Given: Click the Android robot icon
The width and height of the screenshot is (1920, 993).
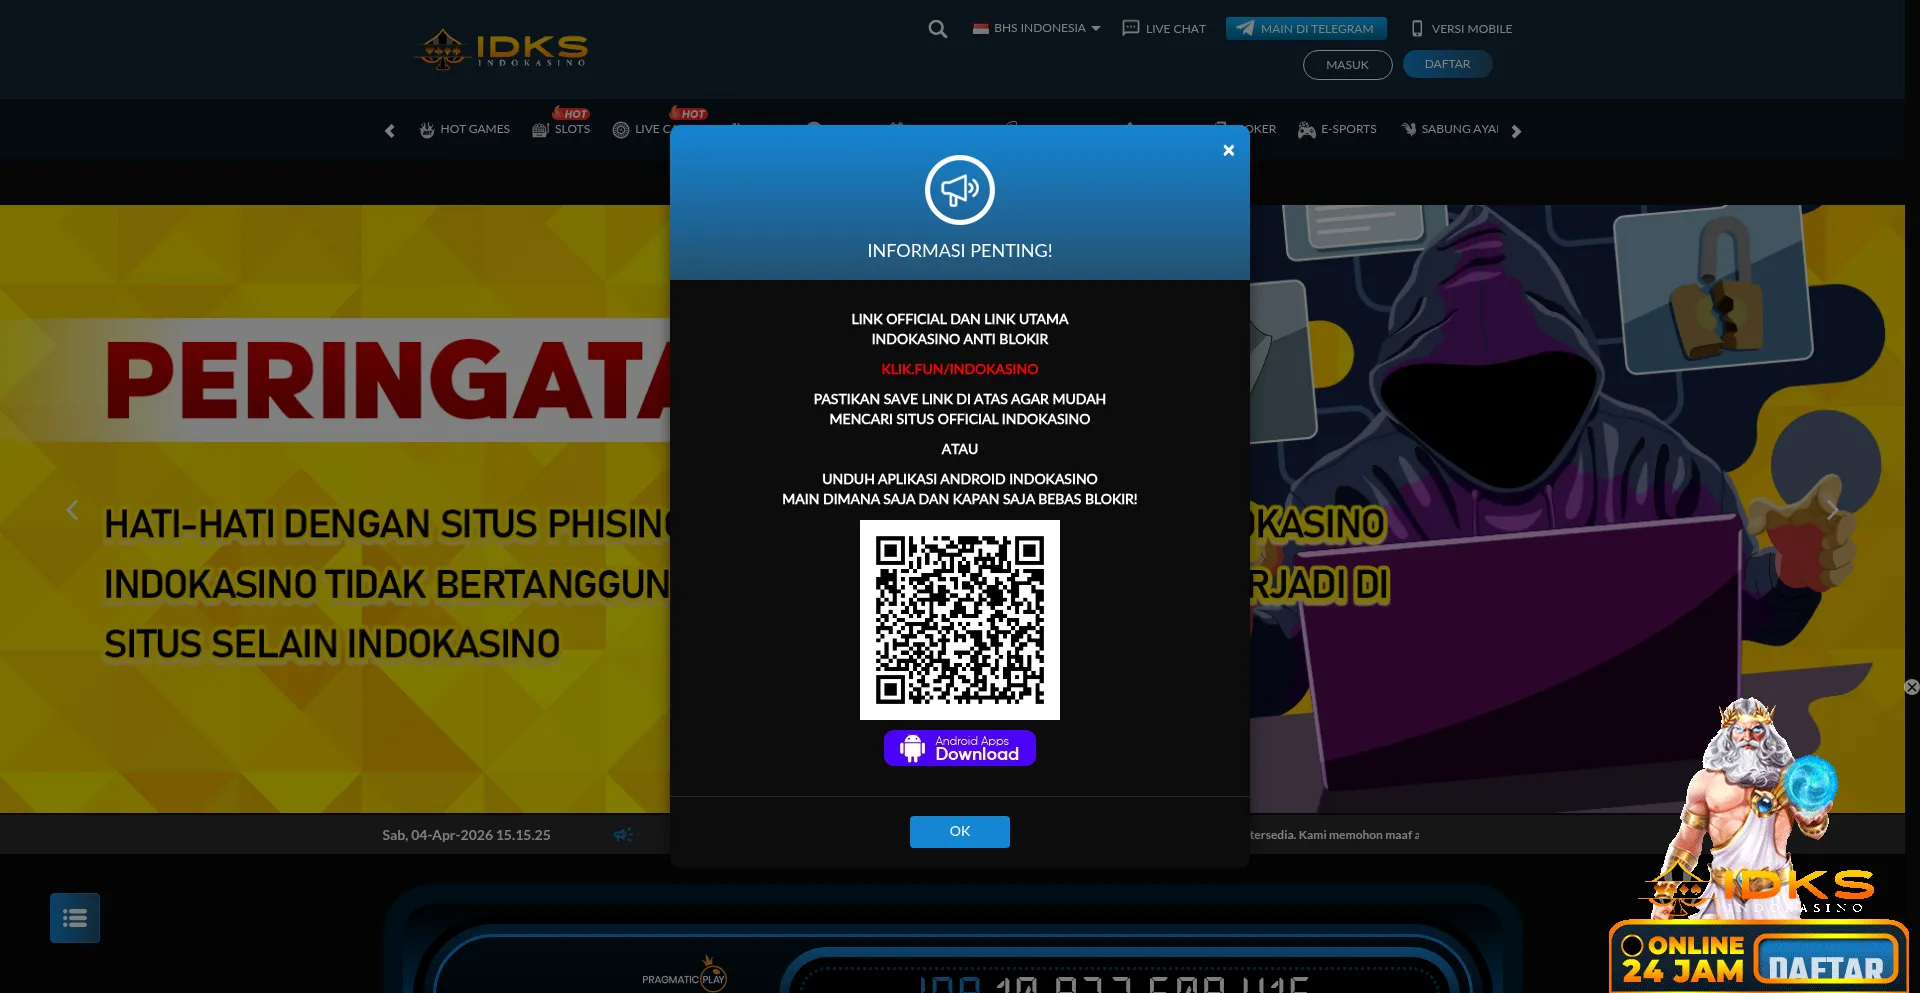Looking at the screenshot, I should point(912,748).
